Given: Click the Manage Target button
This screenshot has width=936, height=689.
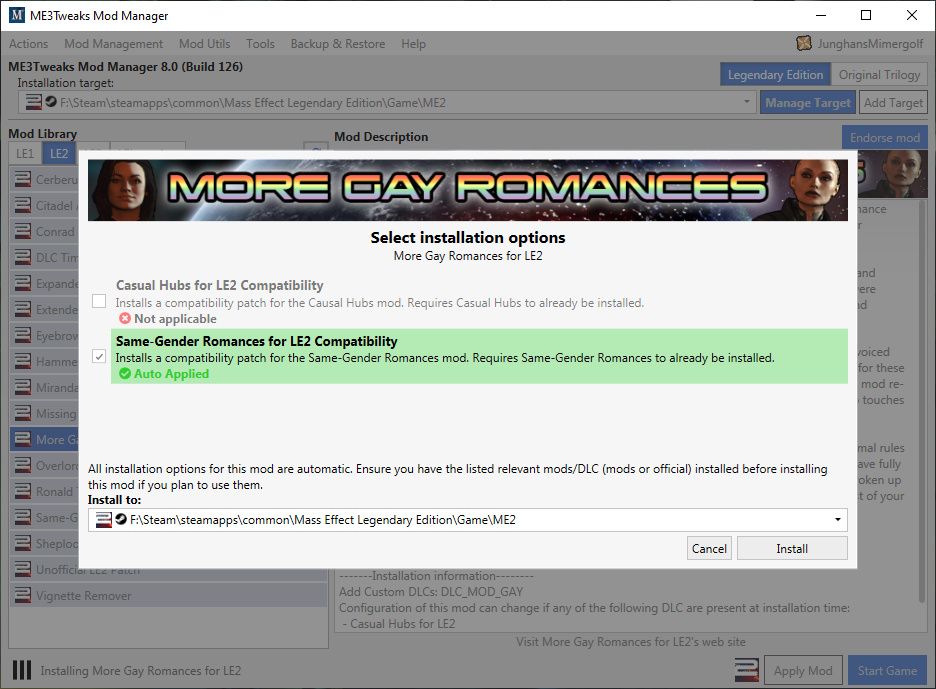Looking at the screenshot, I should (x=808, y=103).
